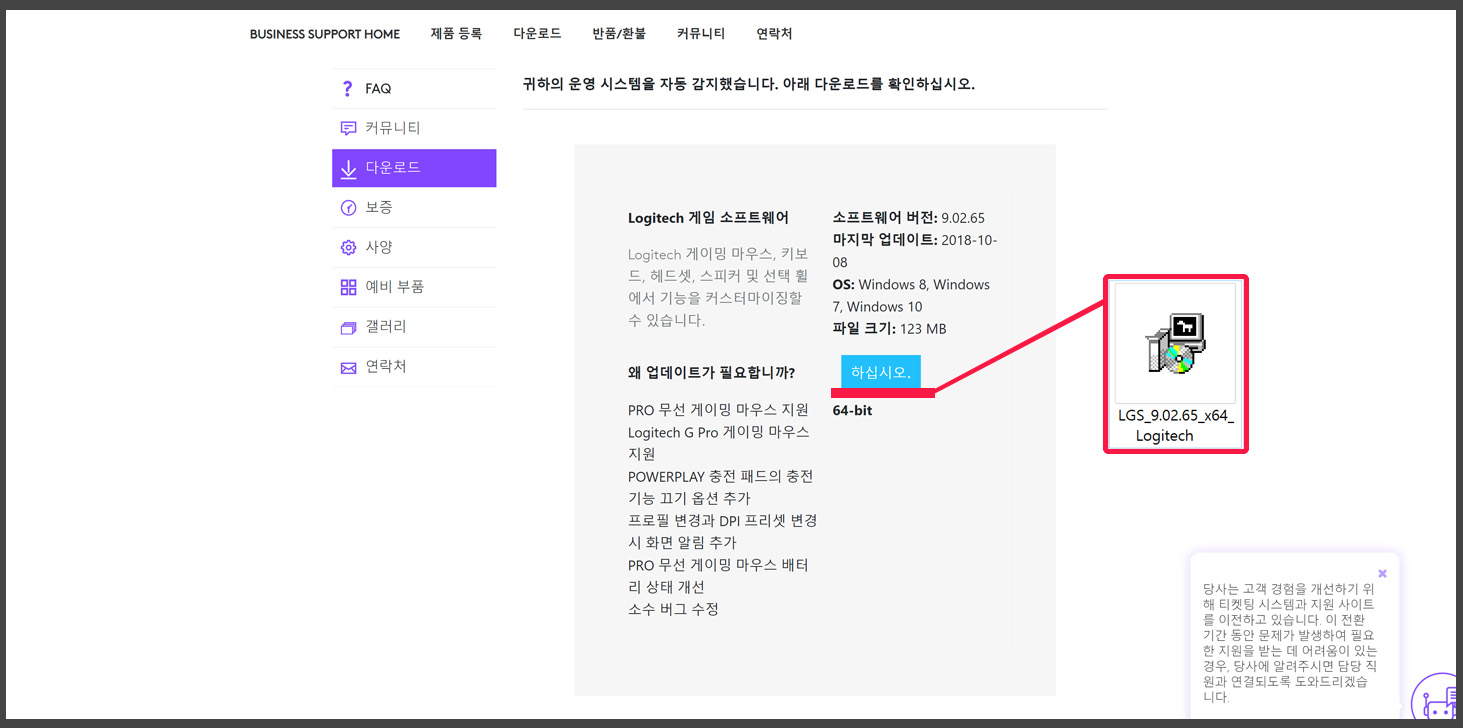The height and width of the screenshot is (728, 1463).
Task: Click the 마지막 업데이트 date text
Action: 915,251
